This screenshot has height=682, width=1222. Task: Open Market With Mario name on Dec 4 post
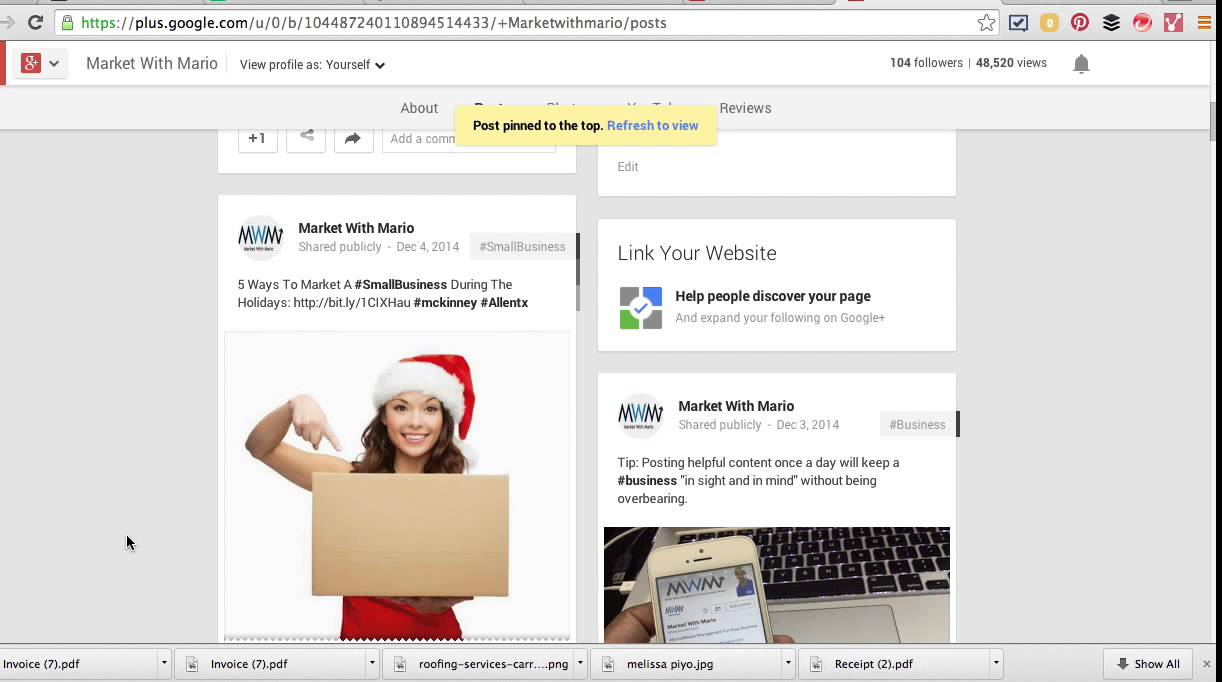[x=356, y=228]
